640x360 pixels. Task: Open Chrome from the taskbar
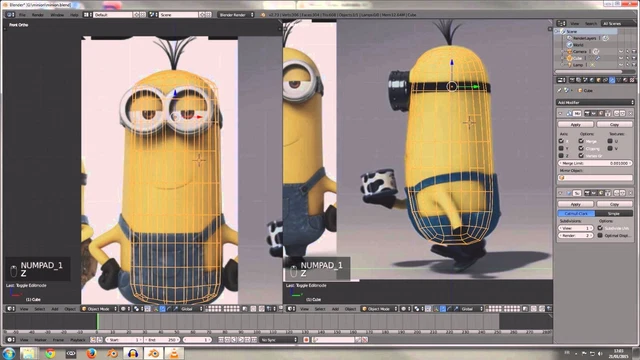tap(50, 353)
